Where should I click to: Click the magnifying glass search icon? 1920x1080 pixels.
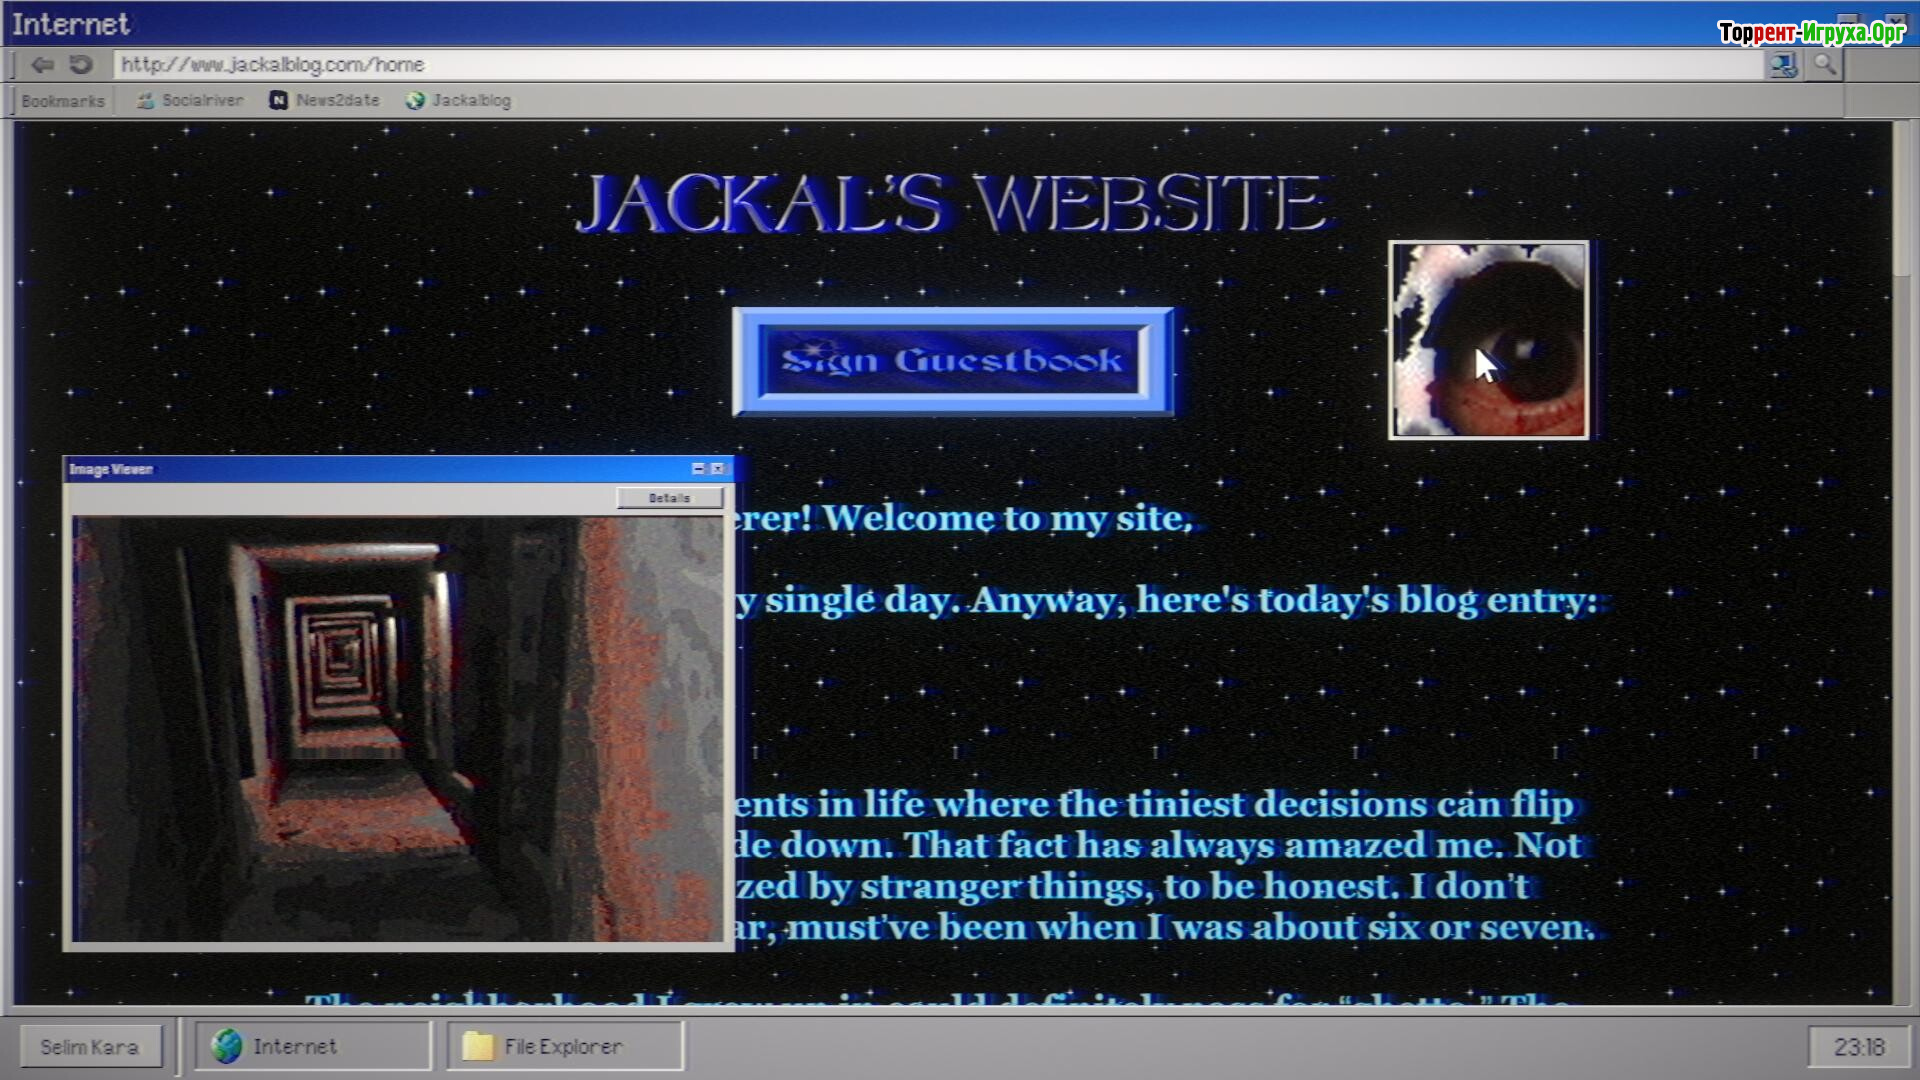[x=1825, y=66]
